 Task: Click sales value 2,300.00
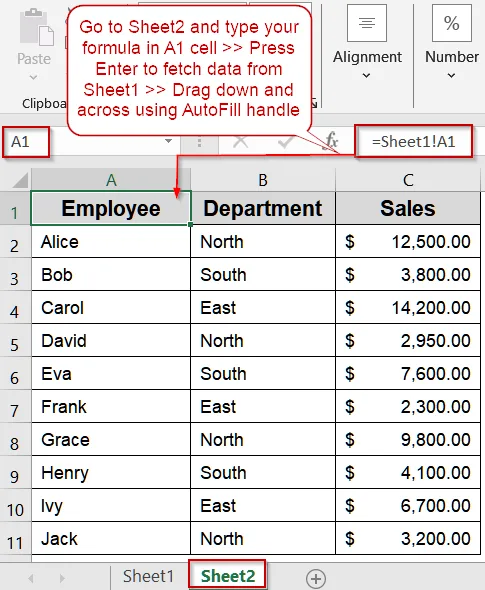click(x=408, y=406)
